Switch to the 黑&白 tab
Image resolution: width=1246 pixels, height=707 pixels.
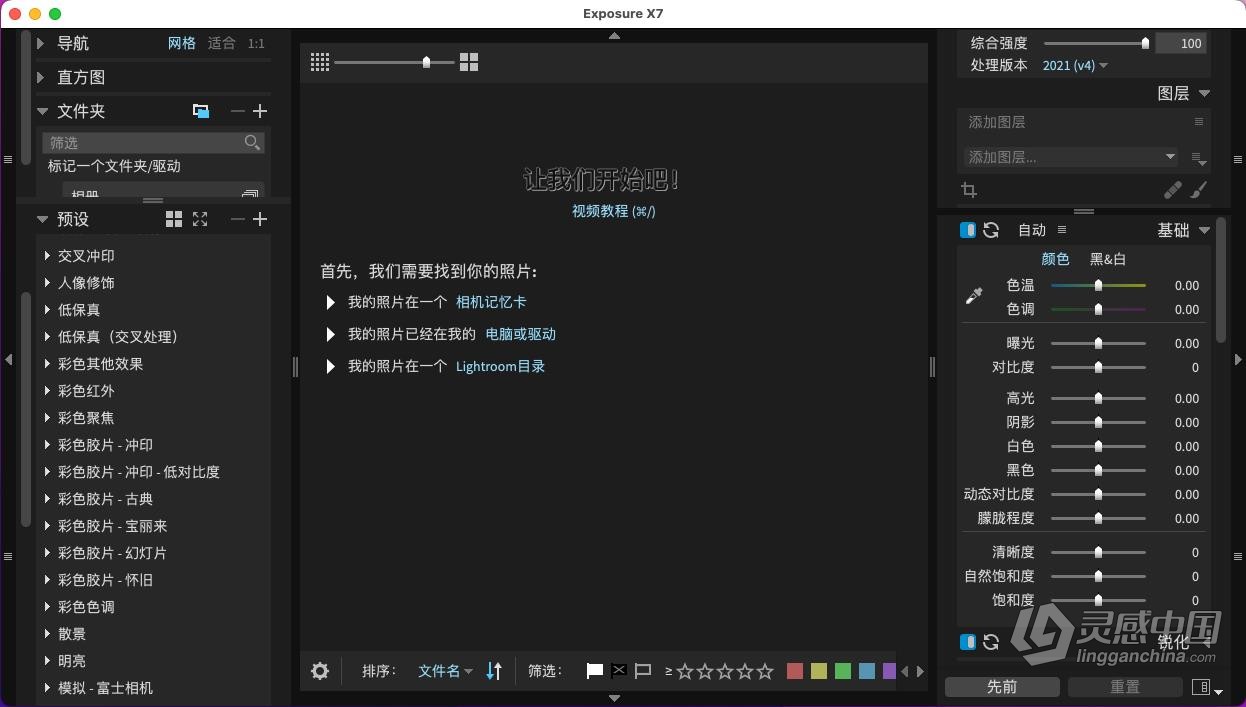click(1108, 259)
